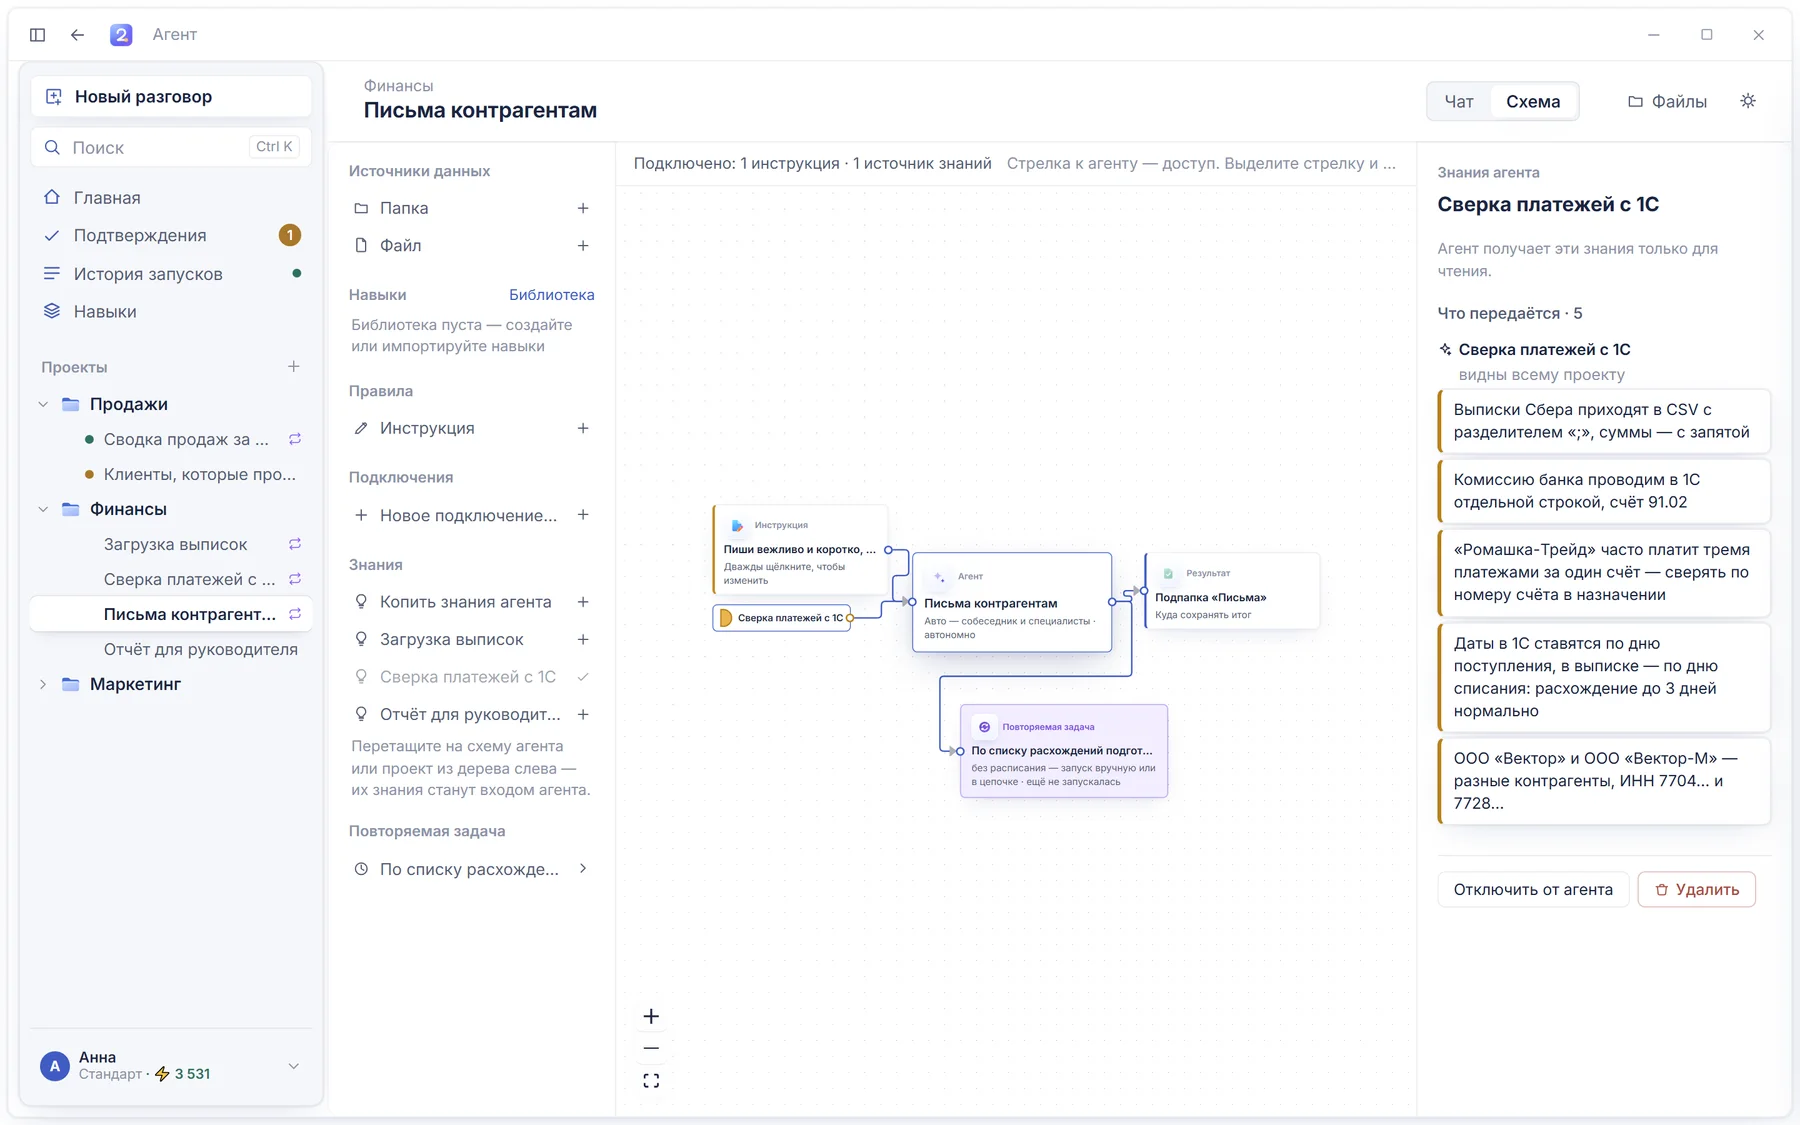Start a Новый разговор

point(171,96)
